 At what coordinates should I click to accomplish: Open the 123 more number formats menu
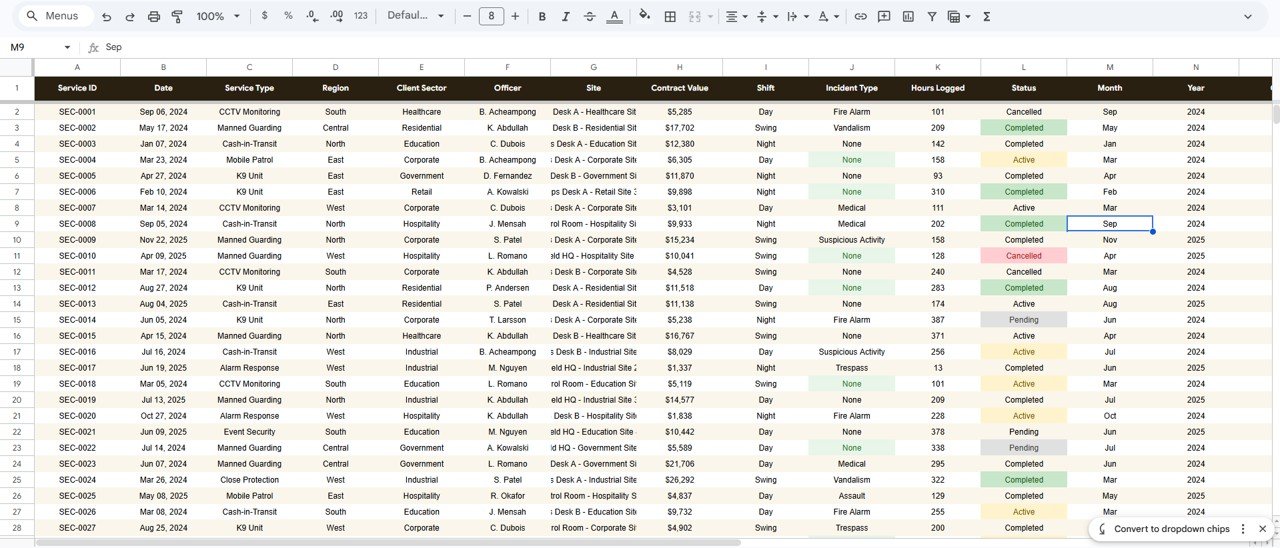361,16
